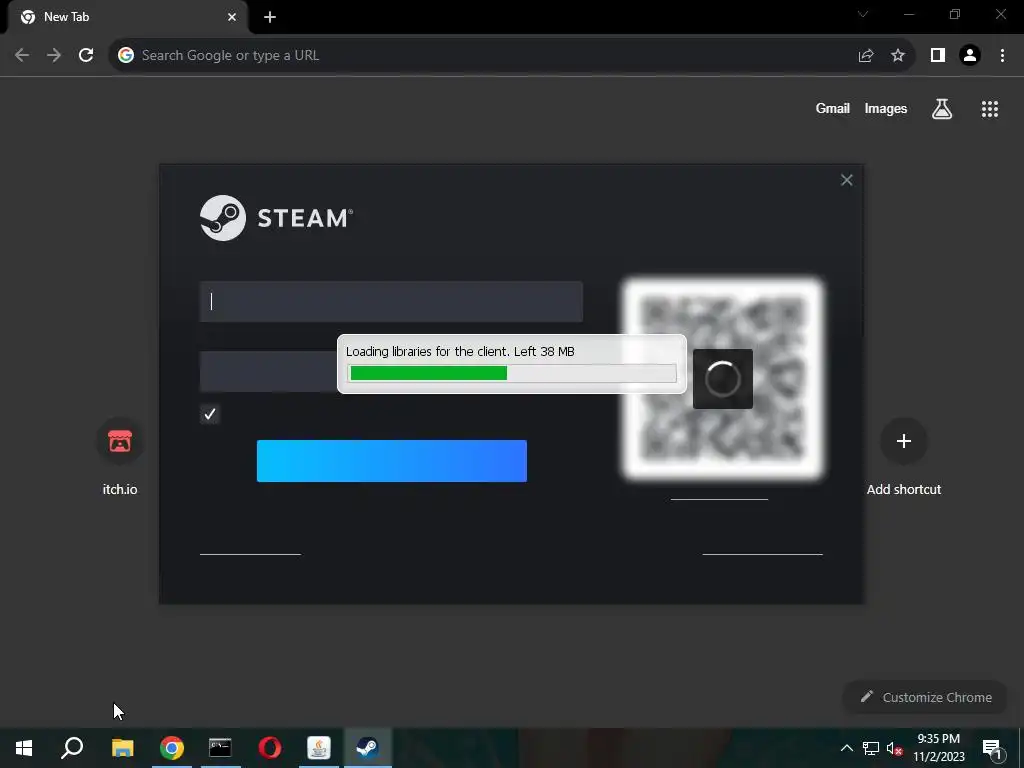The image size is (1024, 768).
Task: Open network status tray icon
Action: (871, 748)
